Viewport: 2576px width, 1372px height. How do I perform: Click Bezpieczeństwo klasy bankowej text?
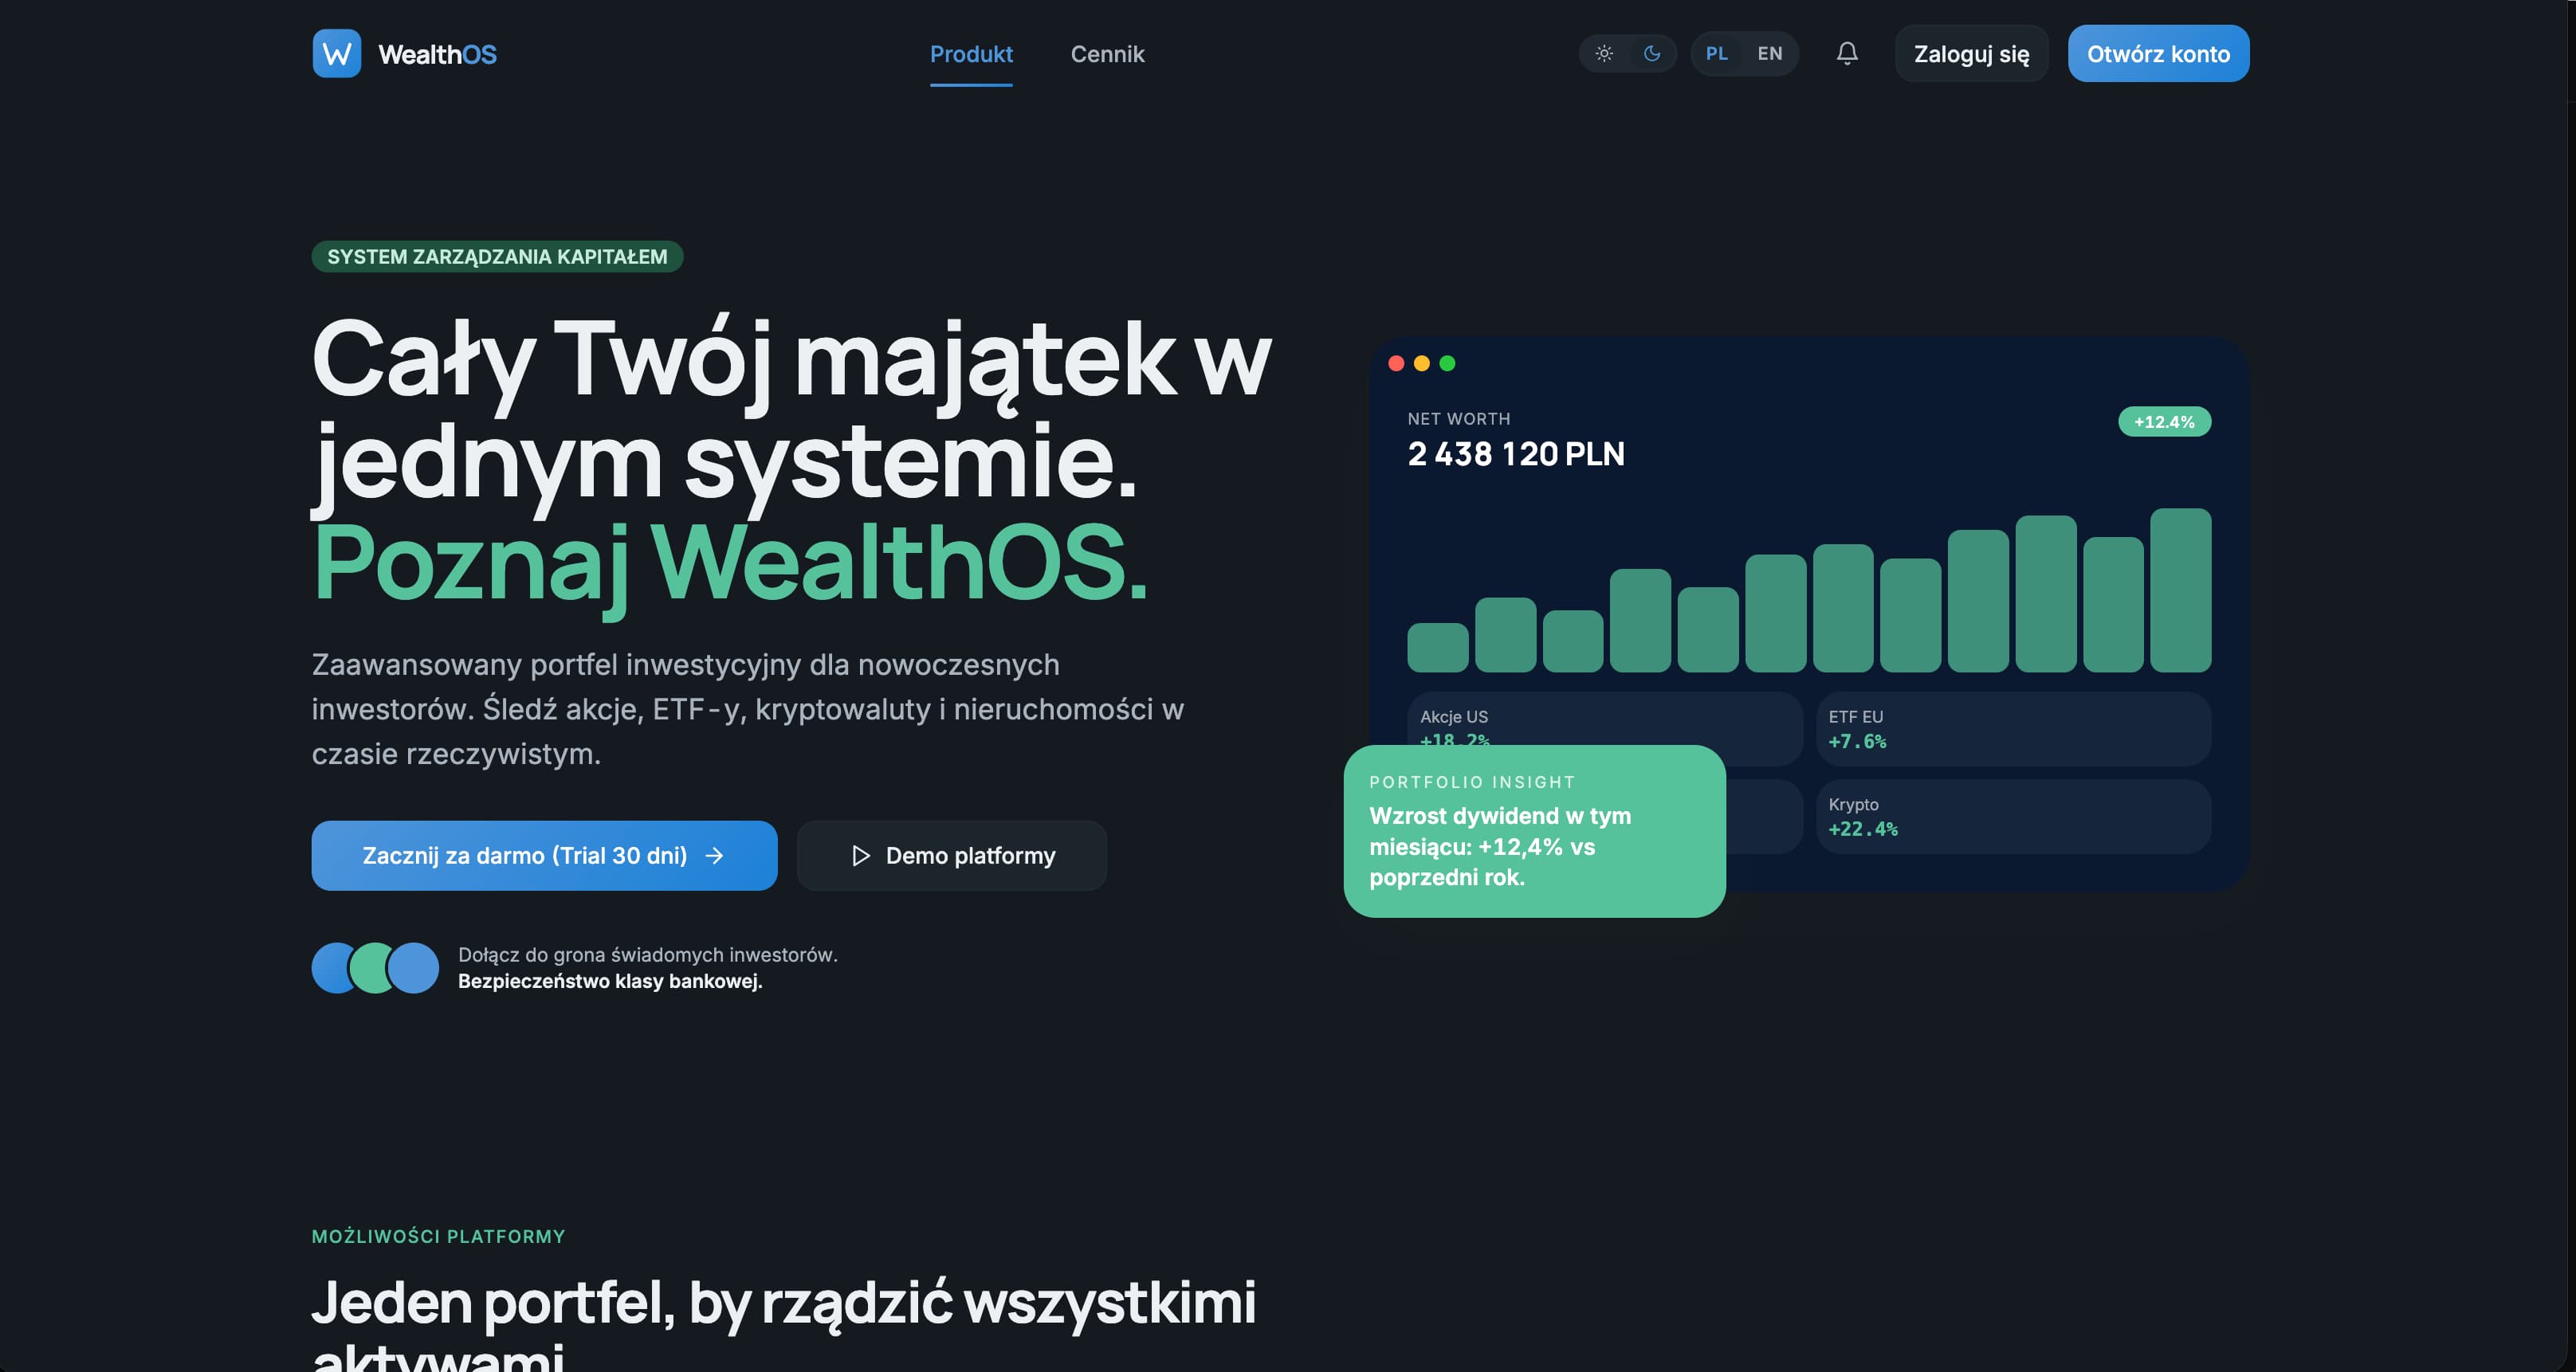click(x=610, y=981)
